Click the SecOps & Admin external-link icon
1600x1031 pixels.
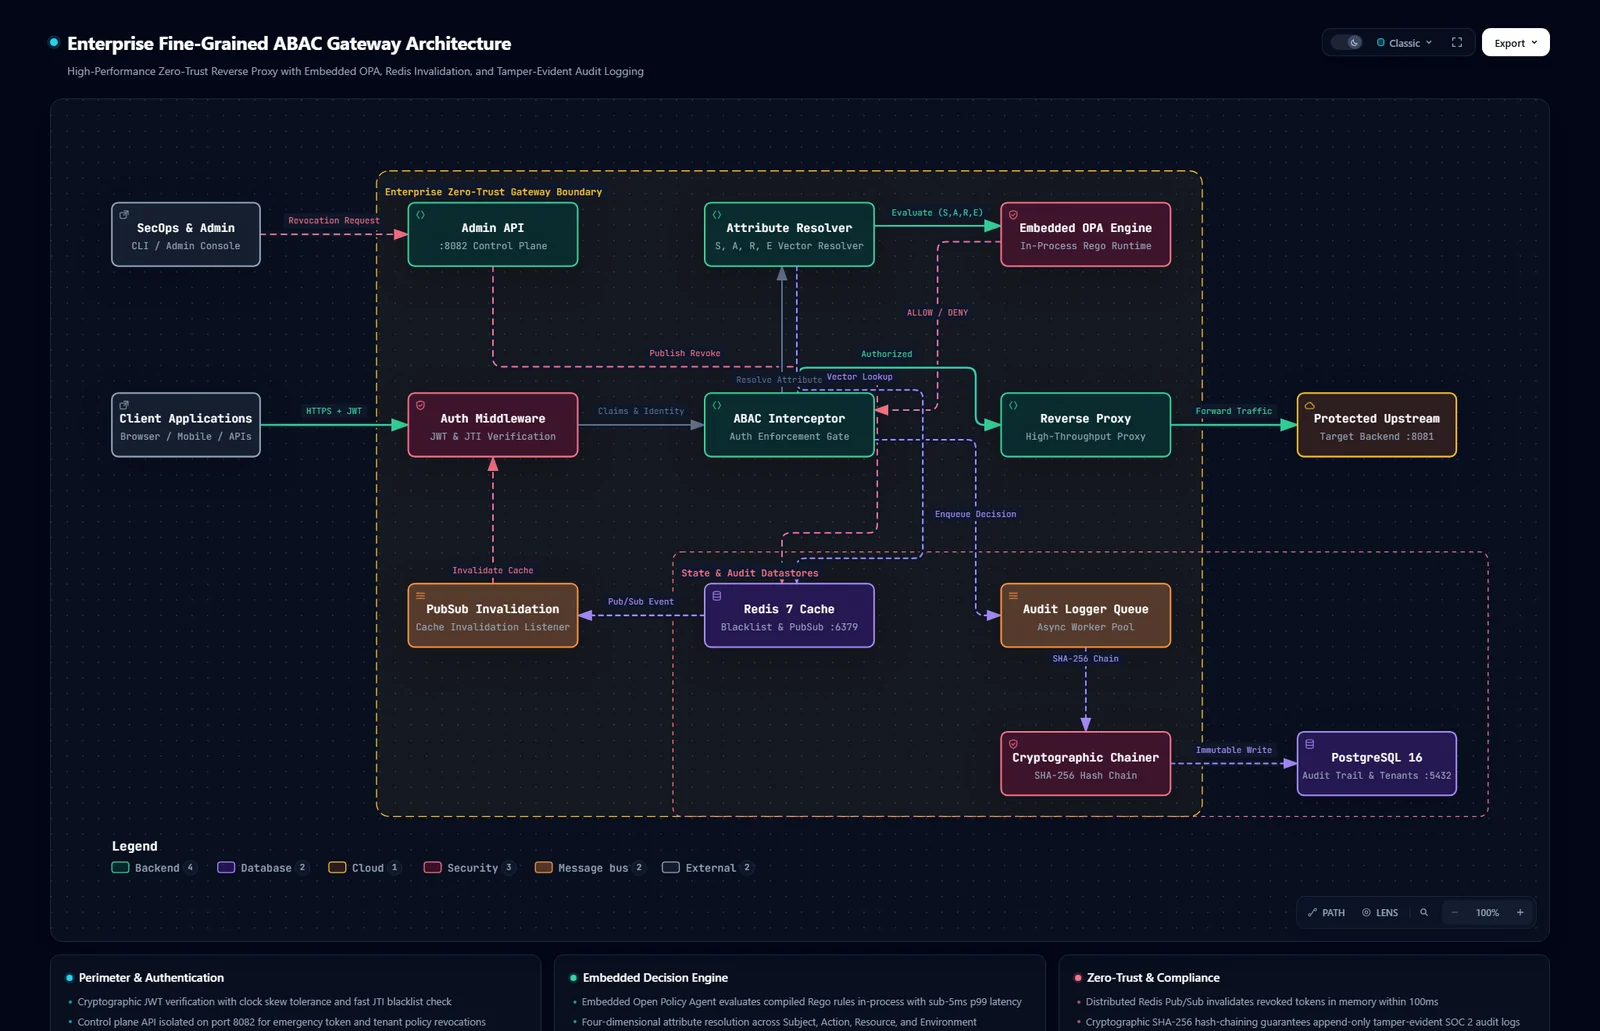pos(124,215)
